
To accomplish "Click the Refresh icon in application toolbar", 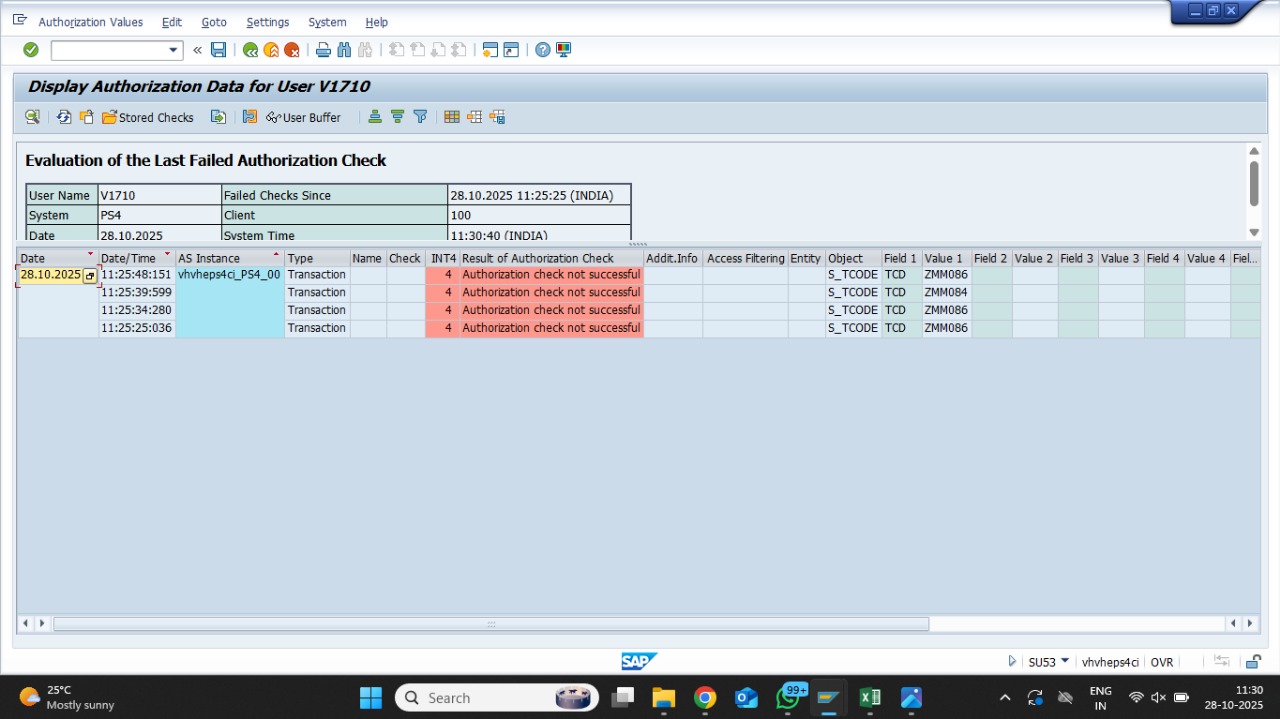I will [64, 117].
